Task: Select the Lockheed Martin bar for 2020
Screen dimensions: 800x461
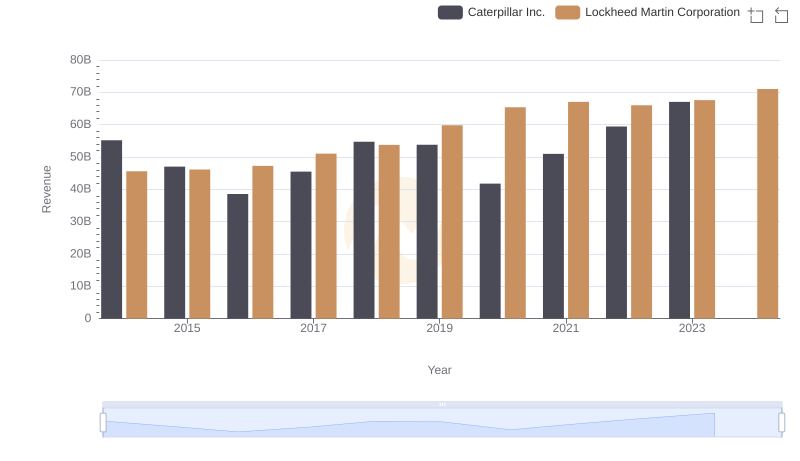Action: [x=515, y=213]
